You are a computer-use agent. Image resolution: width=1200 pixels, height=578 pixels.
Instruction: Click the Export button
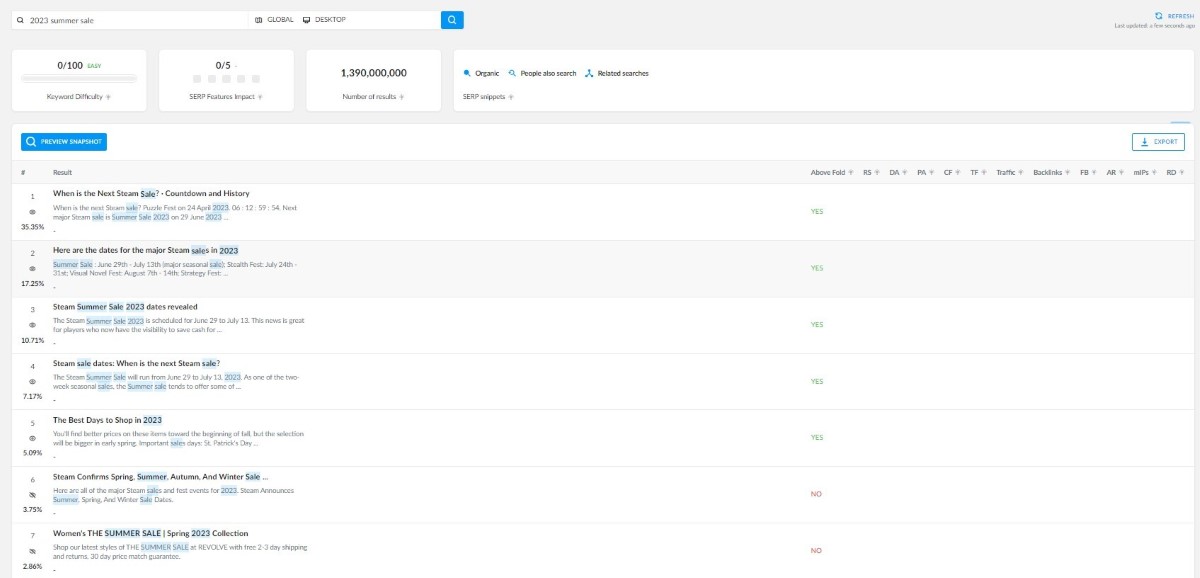point(1158,142)
